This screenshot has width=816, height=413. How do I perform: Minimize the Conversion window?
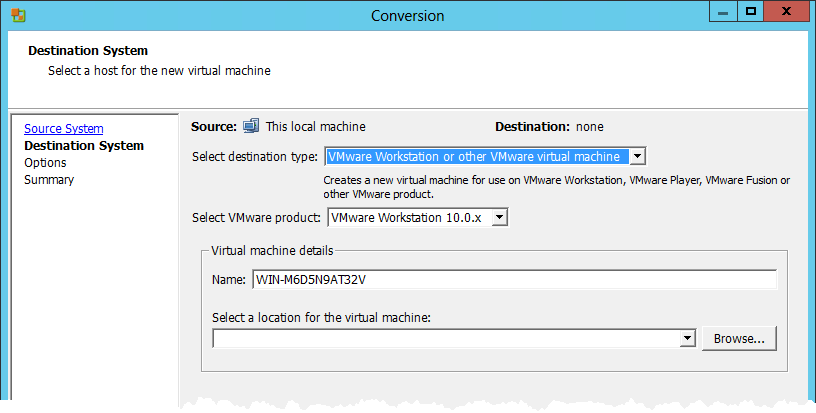pos(722,12)
